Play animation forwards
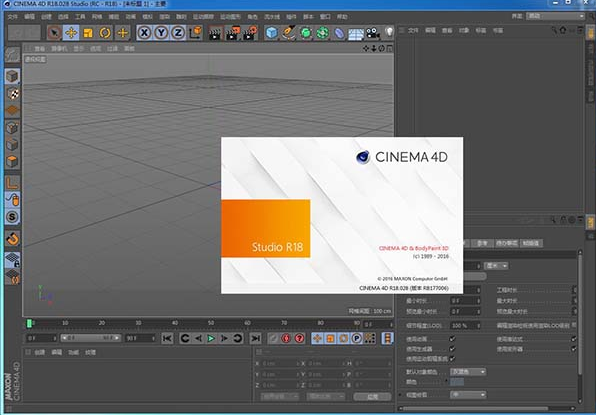 click(x=211, y=338)
